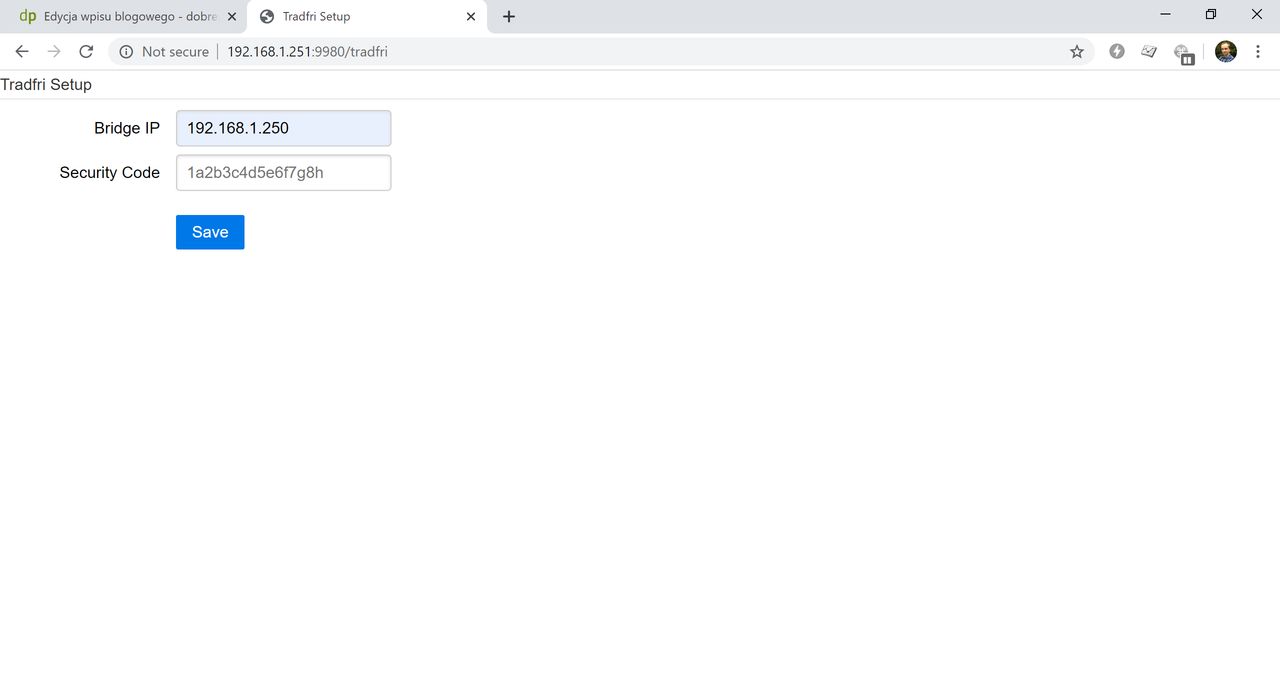Click the extension icon with the badge
The image size is (1280, 680).
1184,53
